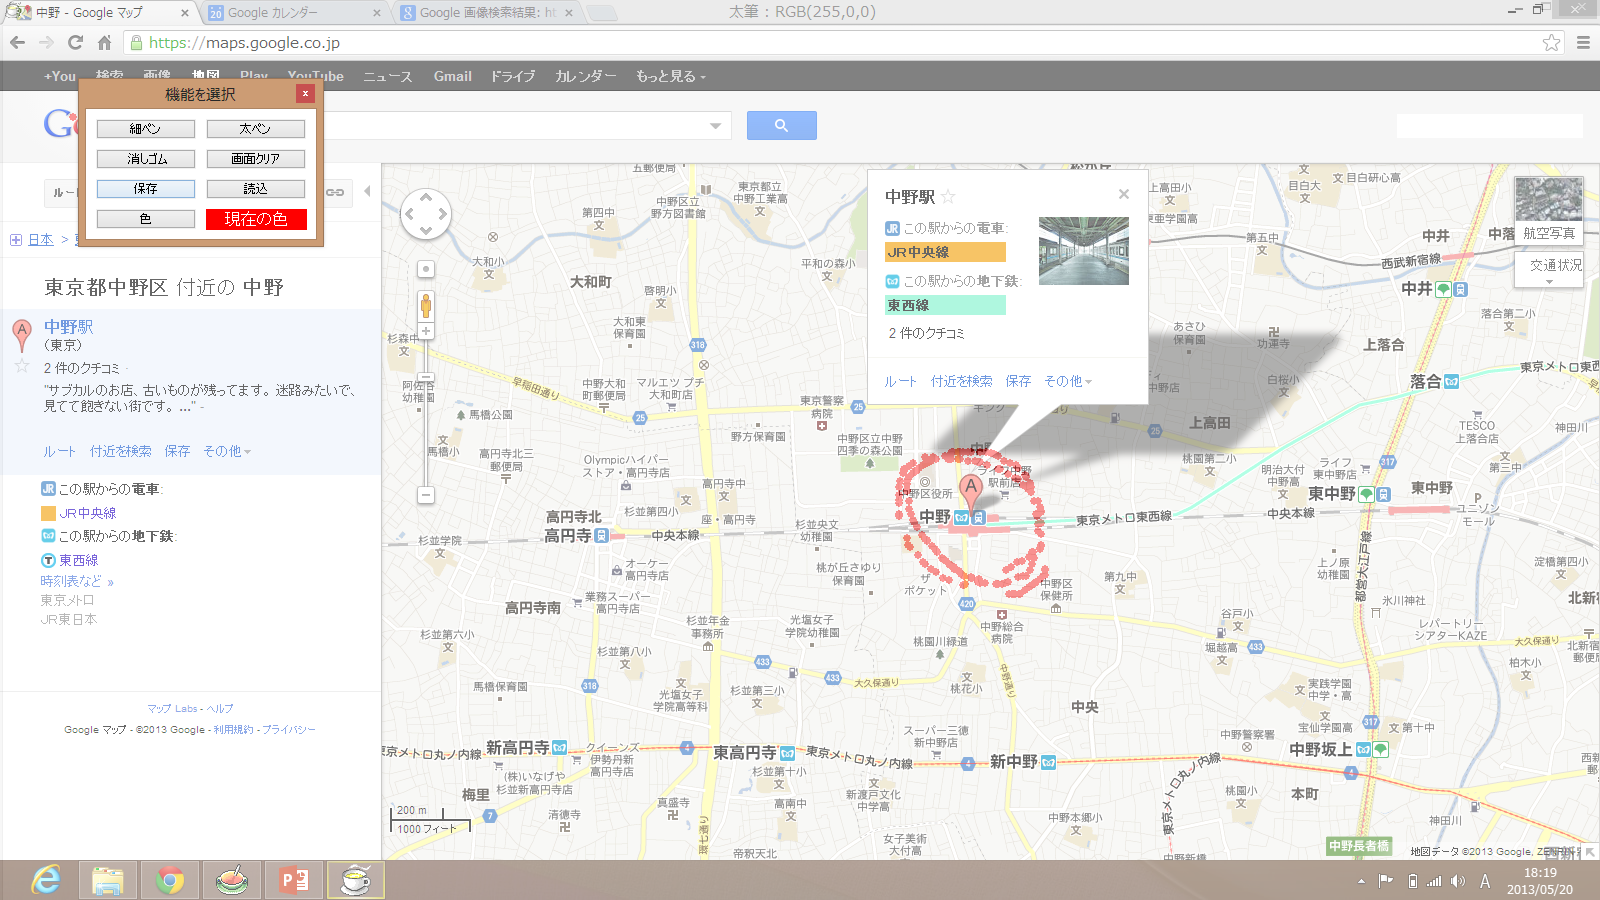Open the ヘルプ help link
The width and height of the screenshot is (1600, 900).
220,708
